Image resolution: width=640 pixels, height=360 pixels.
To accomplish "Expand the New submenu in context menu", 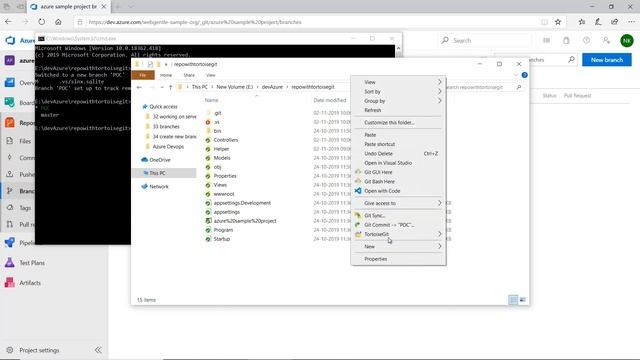I will click(x=398, y=247).
